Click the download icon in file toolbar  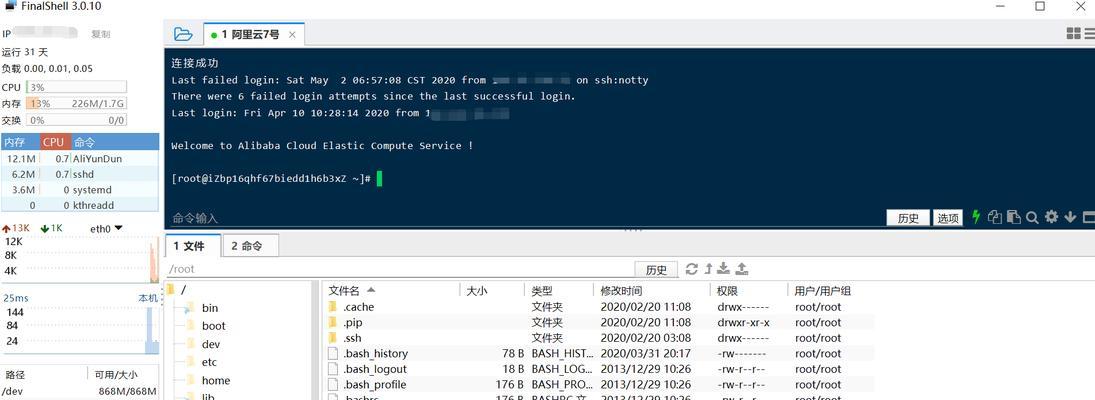coord(723,269)
